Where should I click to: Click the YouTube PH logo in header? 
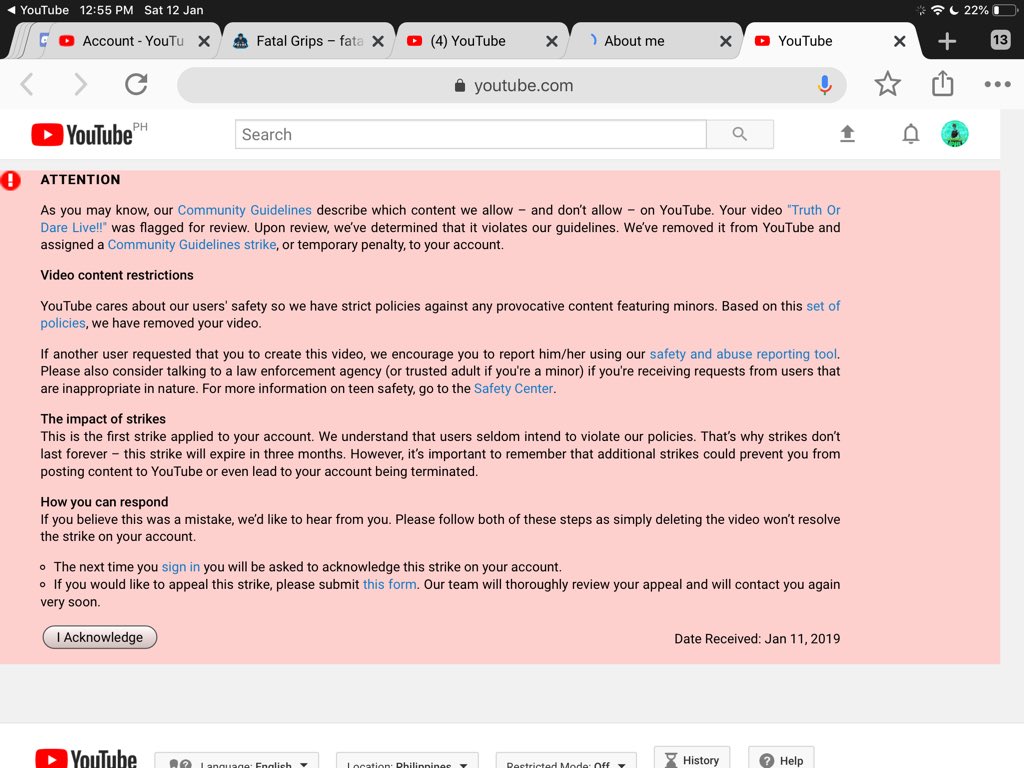pos(89,134)
